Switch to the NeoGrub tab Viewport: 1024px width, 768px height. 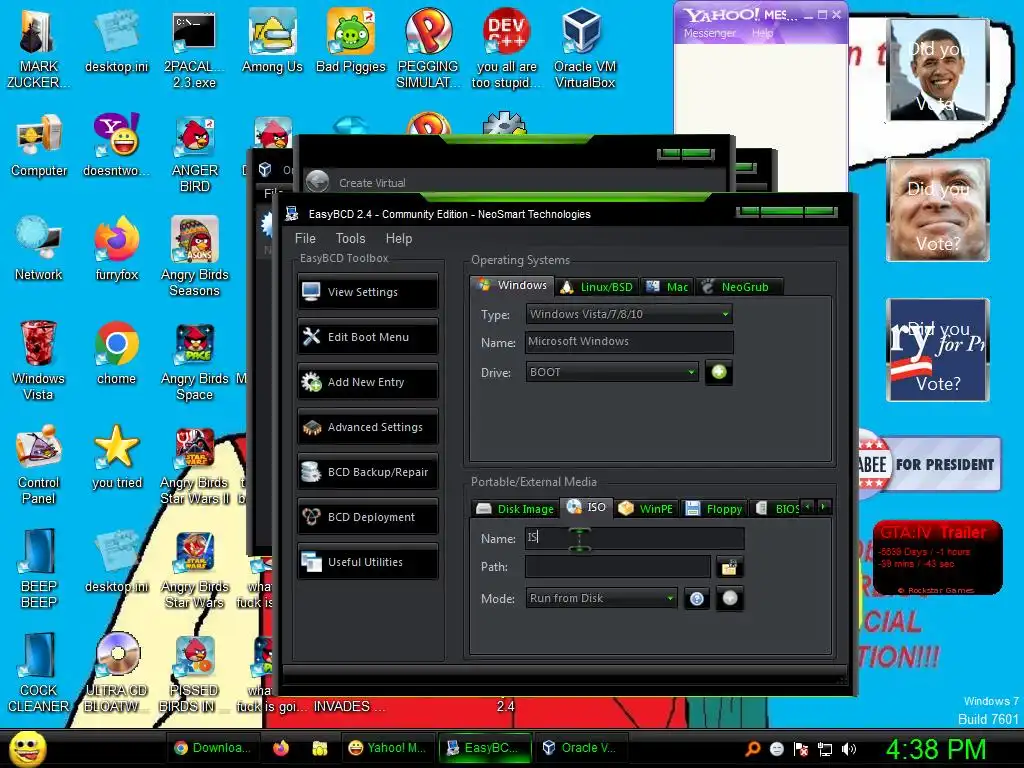click(737, 287)
